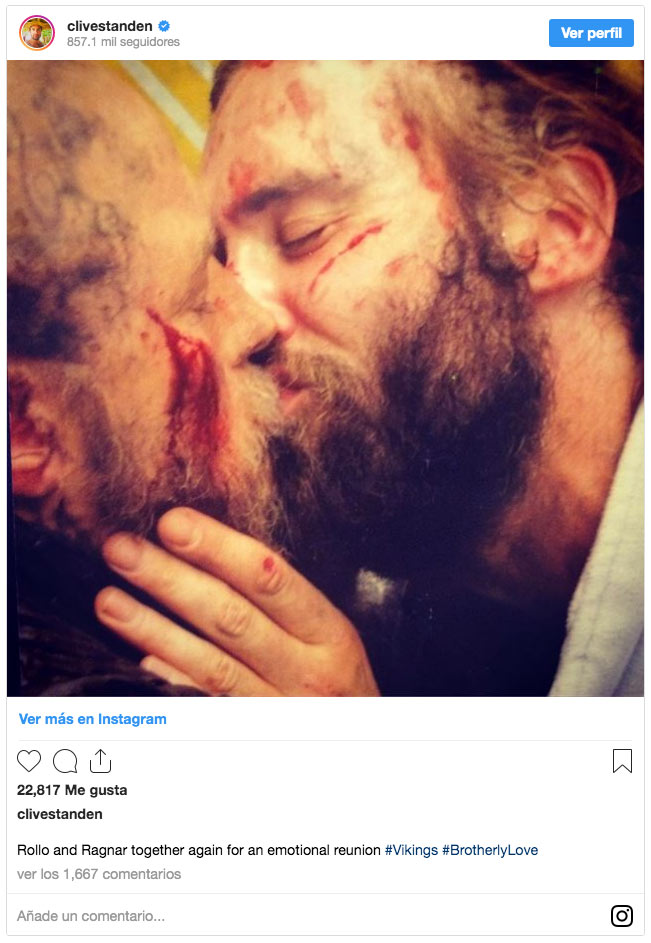Click the Rollo and Ragnar caption text
This screenshot has width=651, height=943.
point(200,850)
